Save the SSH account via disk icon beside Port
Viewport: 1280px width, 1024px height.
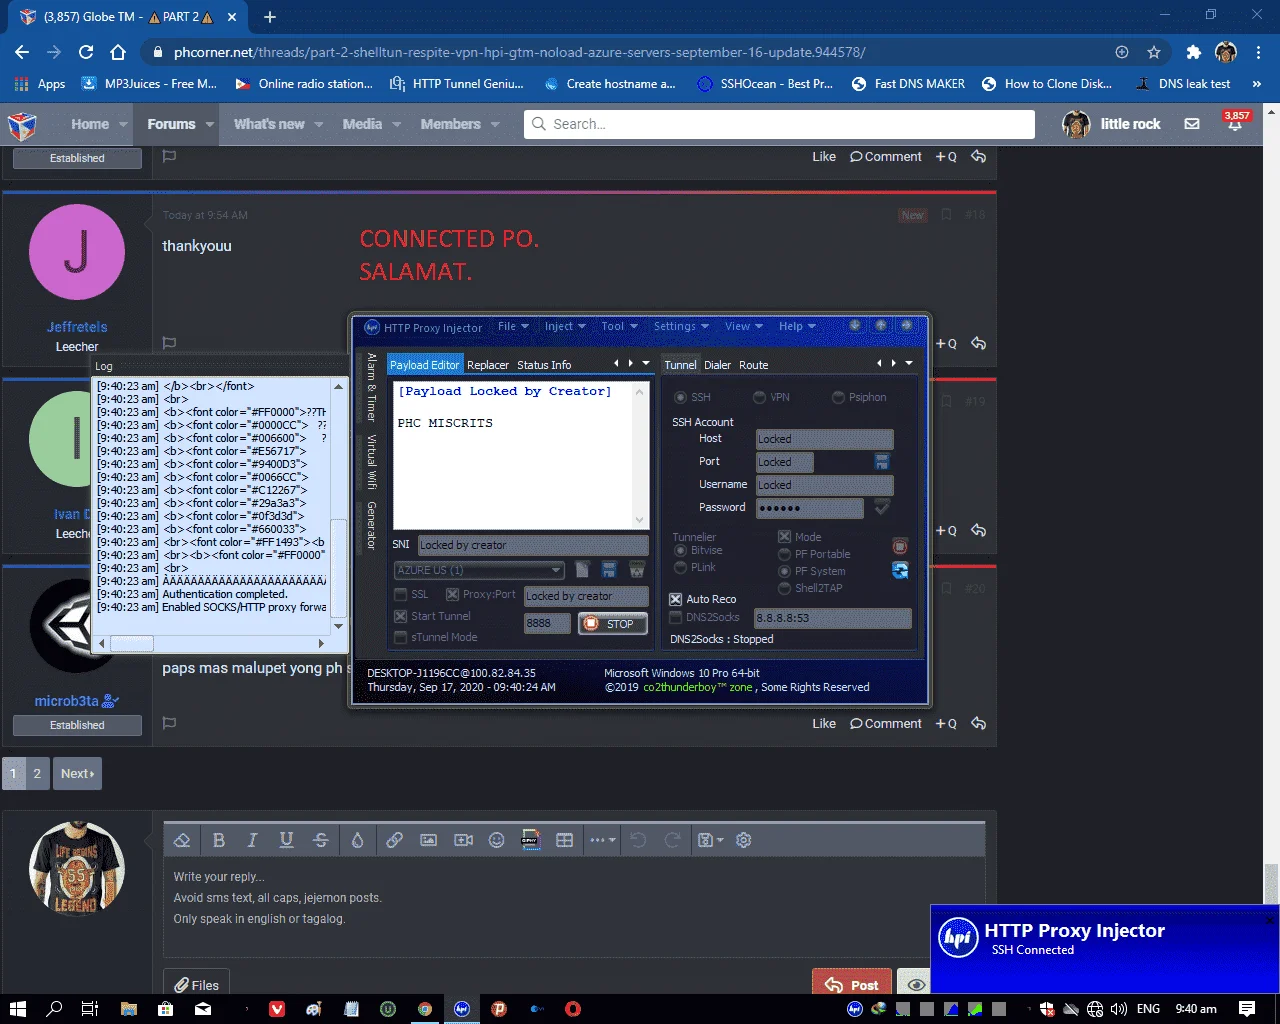(882, 461)
